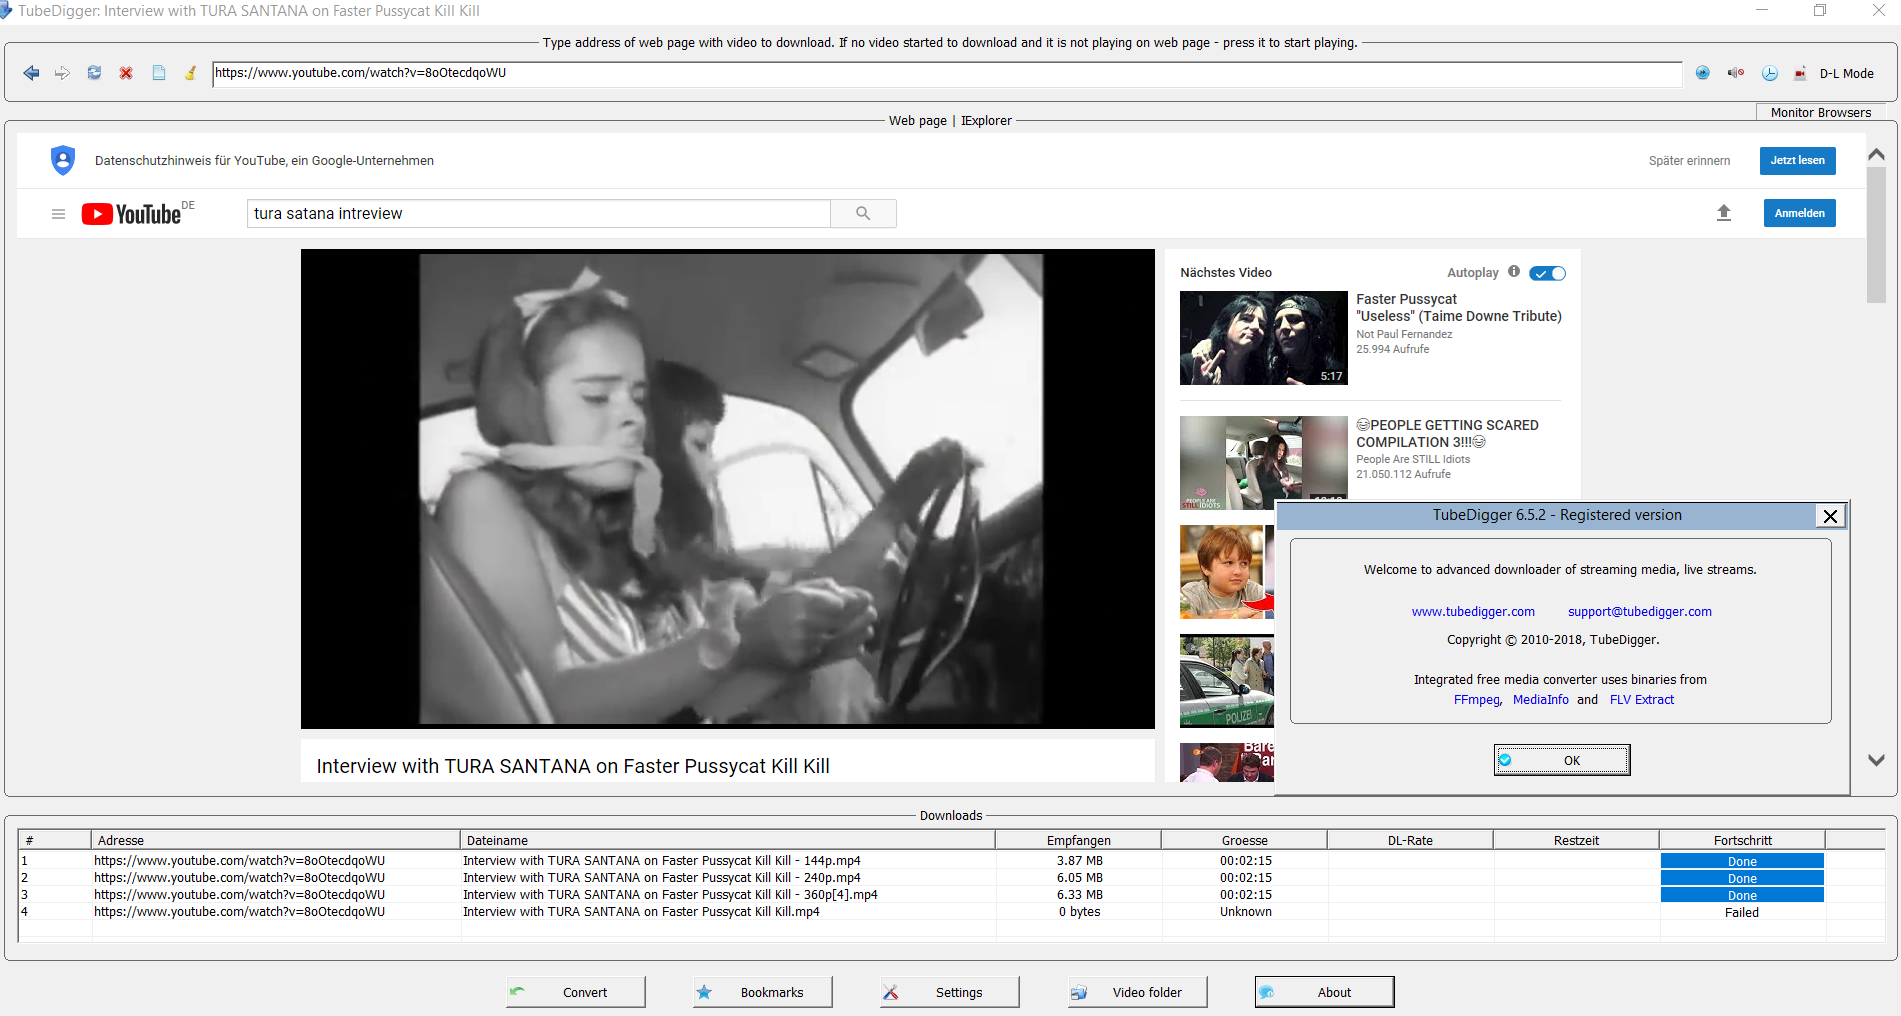Screen dimensions: 1901x1016
Task: Click the URL address input field
Action: coord(945,73)
